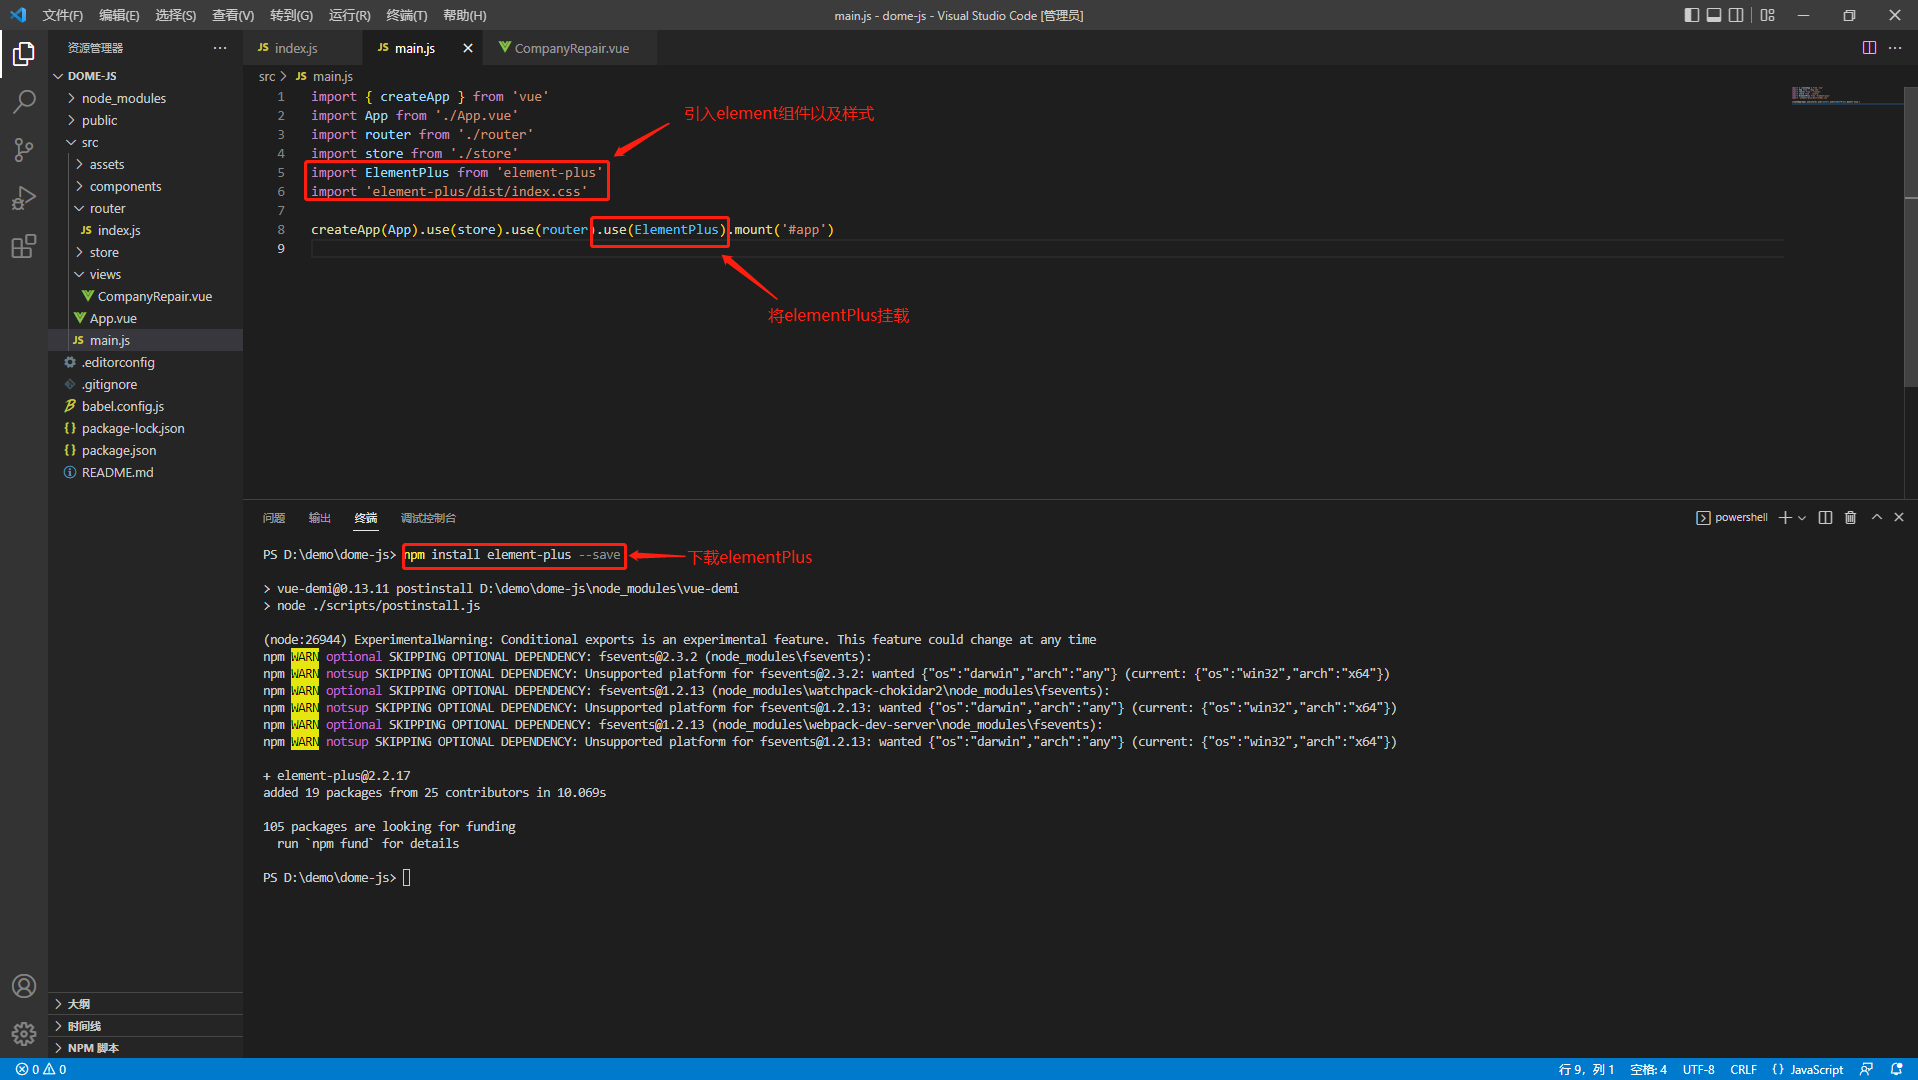1918x1080 pixels.
Task: Open the Search view in activity bar
Action: tap(24, 101)
